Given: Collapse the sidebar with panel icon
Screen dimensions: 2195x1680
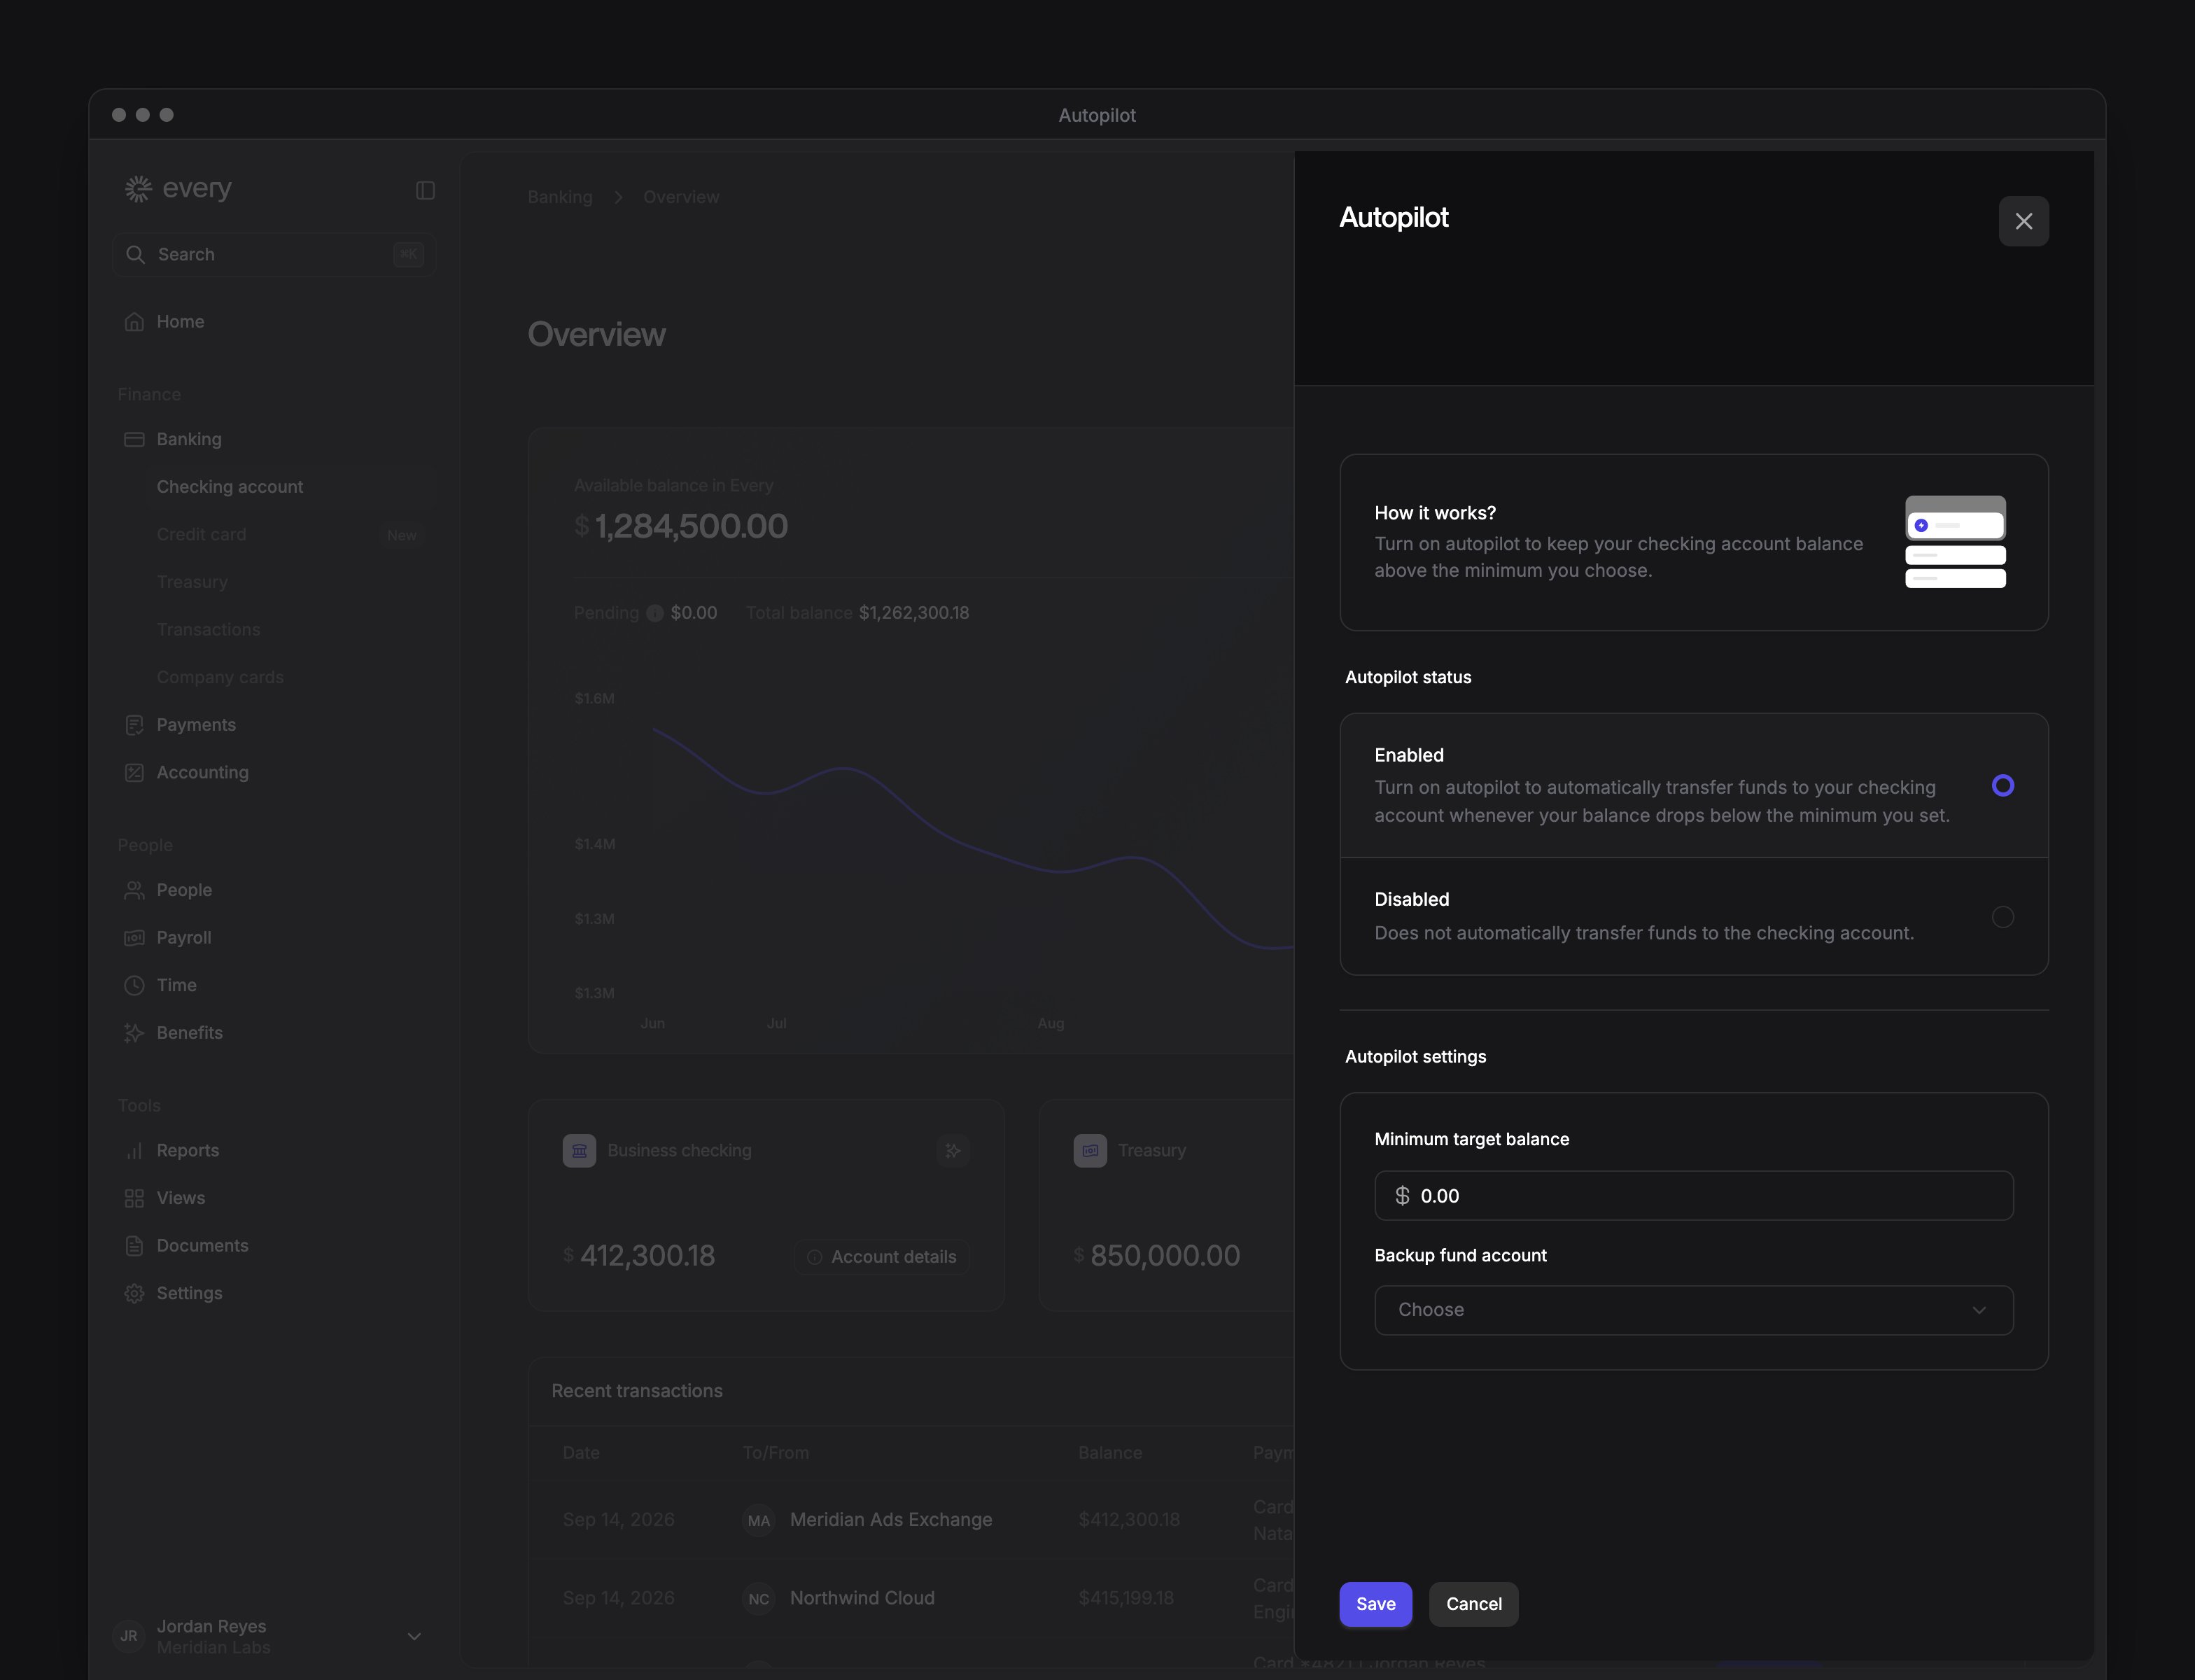Looking at the screenshot, I should tap(425, 190).
